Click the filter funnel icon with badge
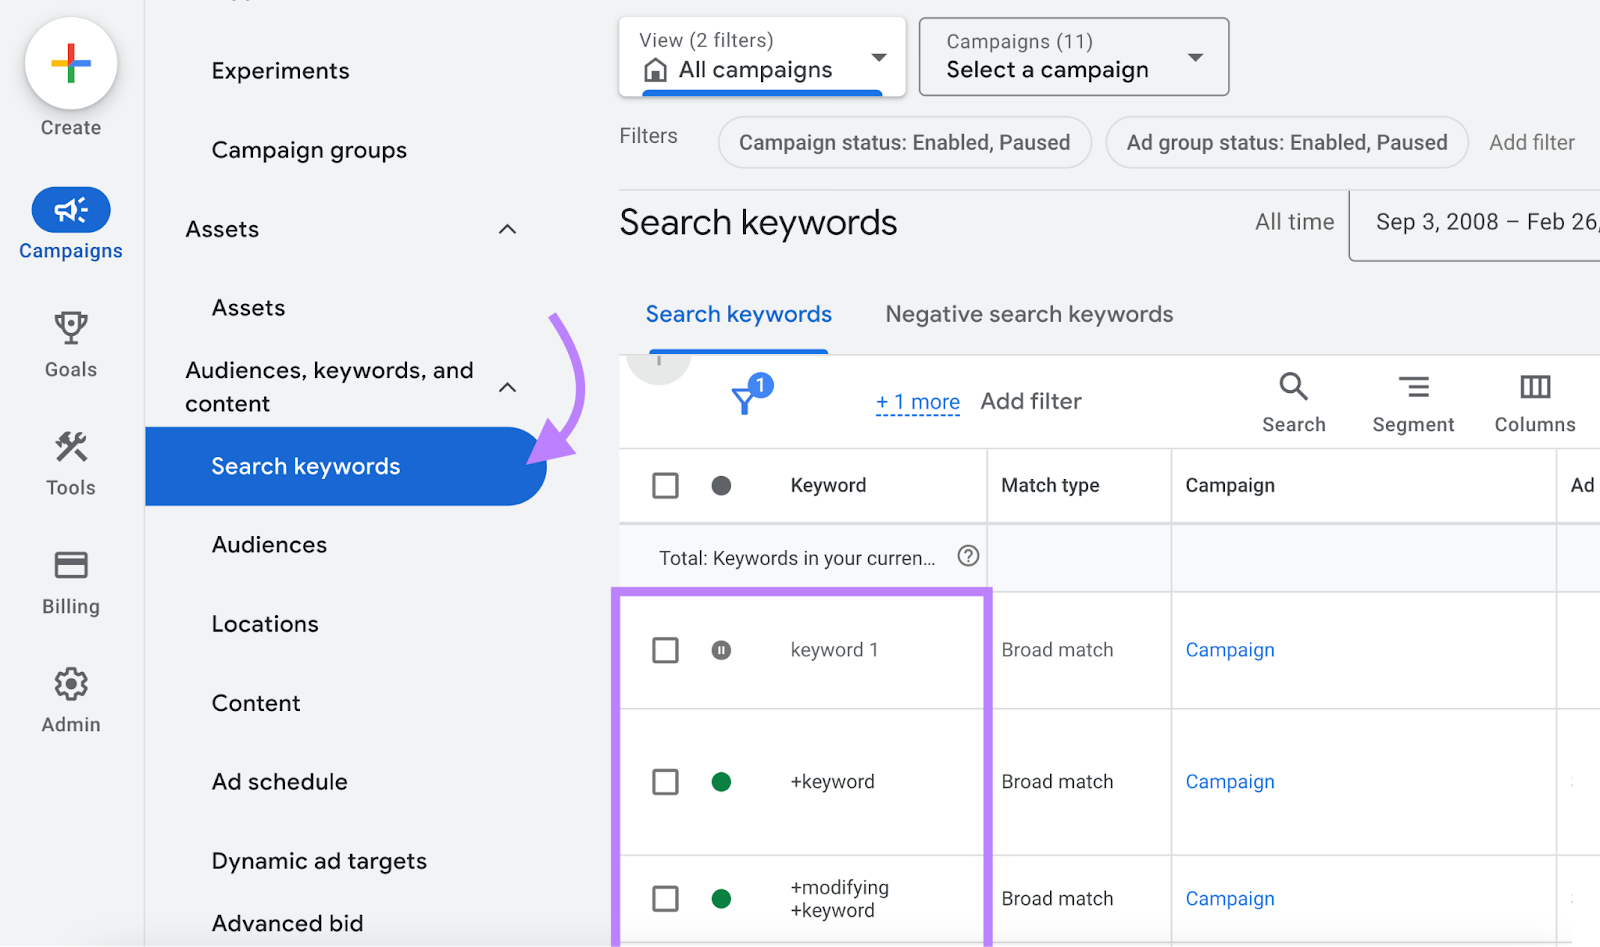The height and width of the screenshot is (947, 1600). coord(745,400)
